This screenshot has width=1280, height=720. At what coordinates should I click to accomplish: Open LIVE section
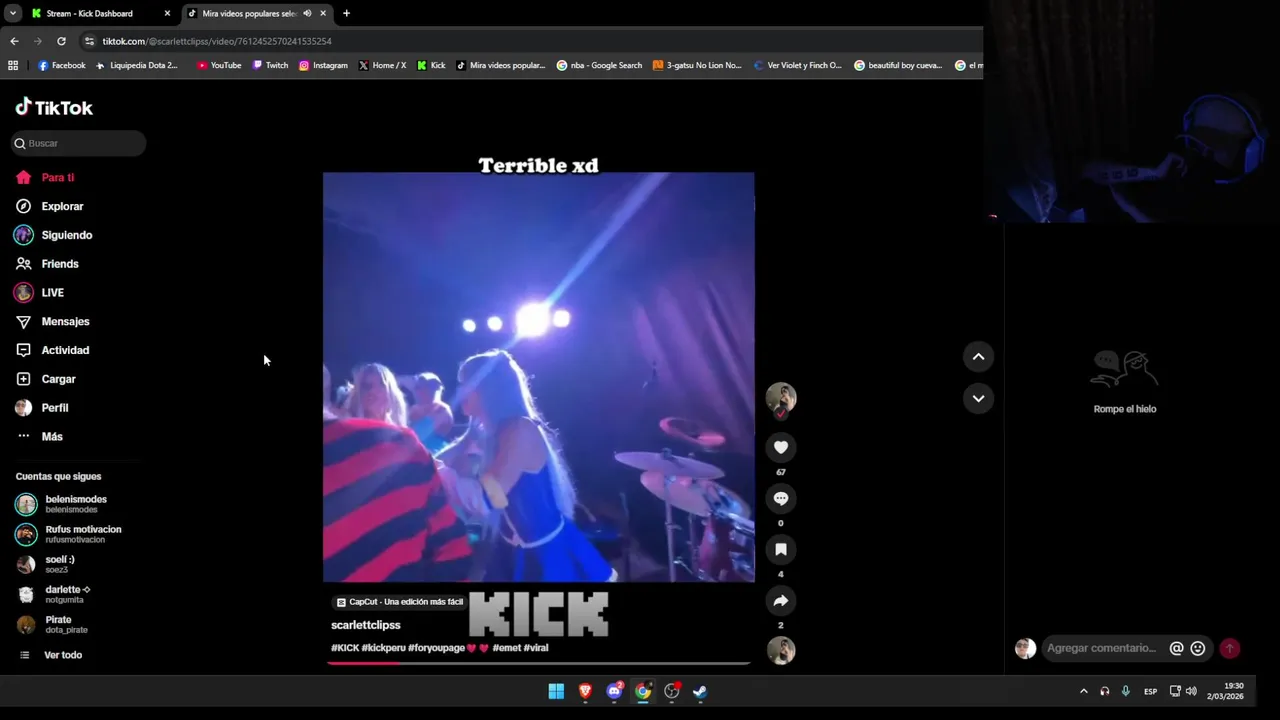[x=52, y=293]
